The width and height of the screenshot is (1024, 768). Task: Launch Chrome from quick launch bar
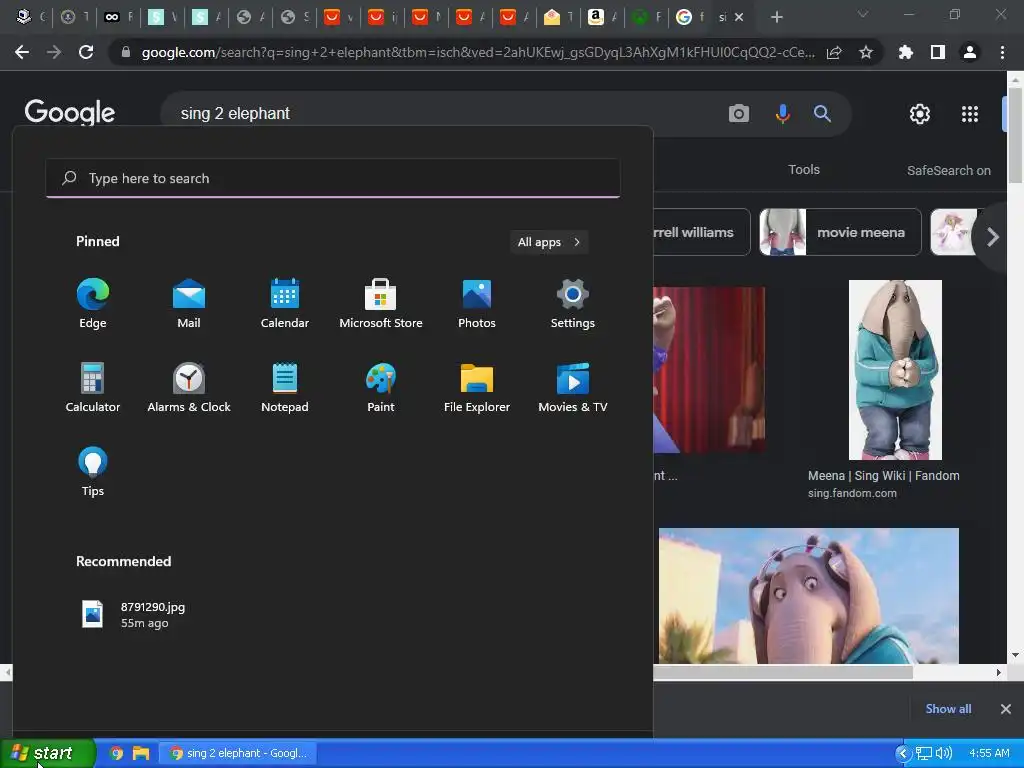pos(116,753)
